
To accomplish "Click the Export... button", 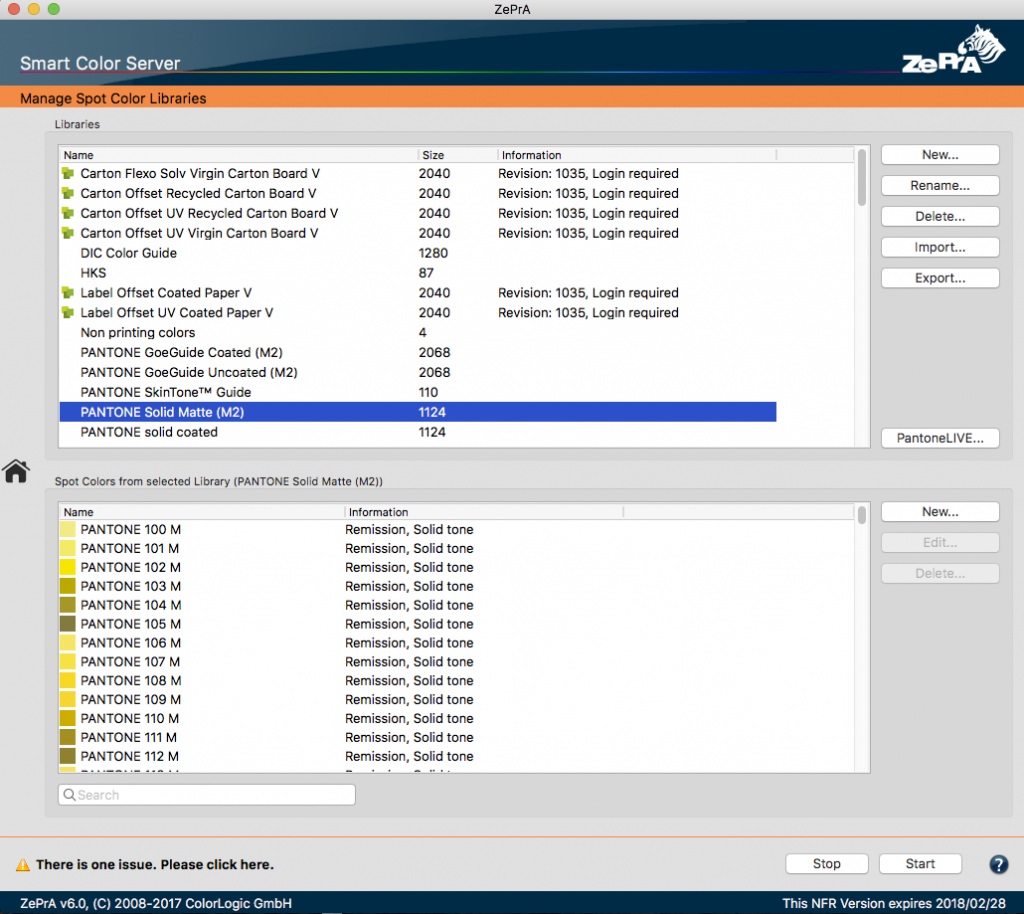I will tap(940, 278).
